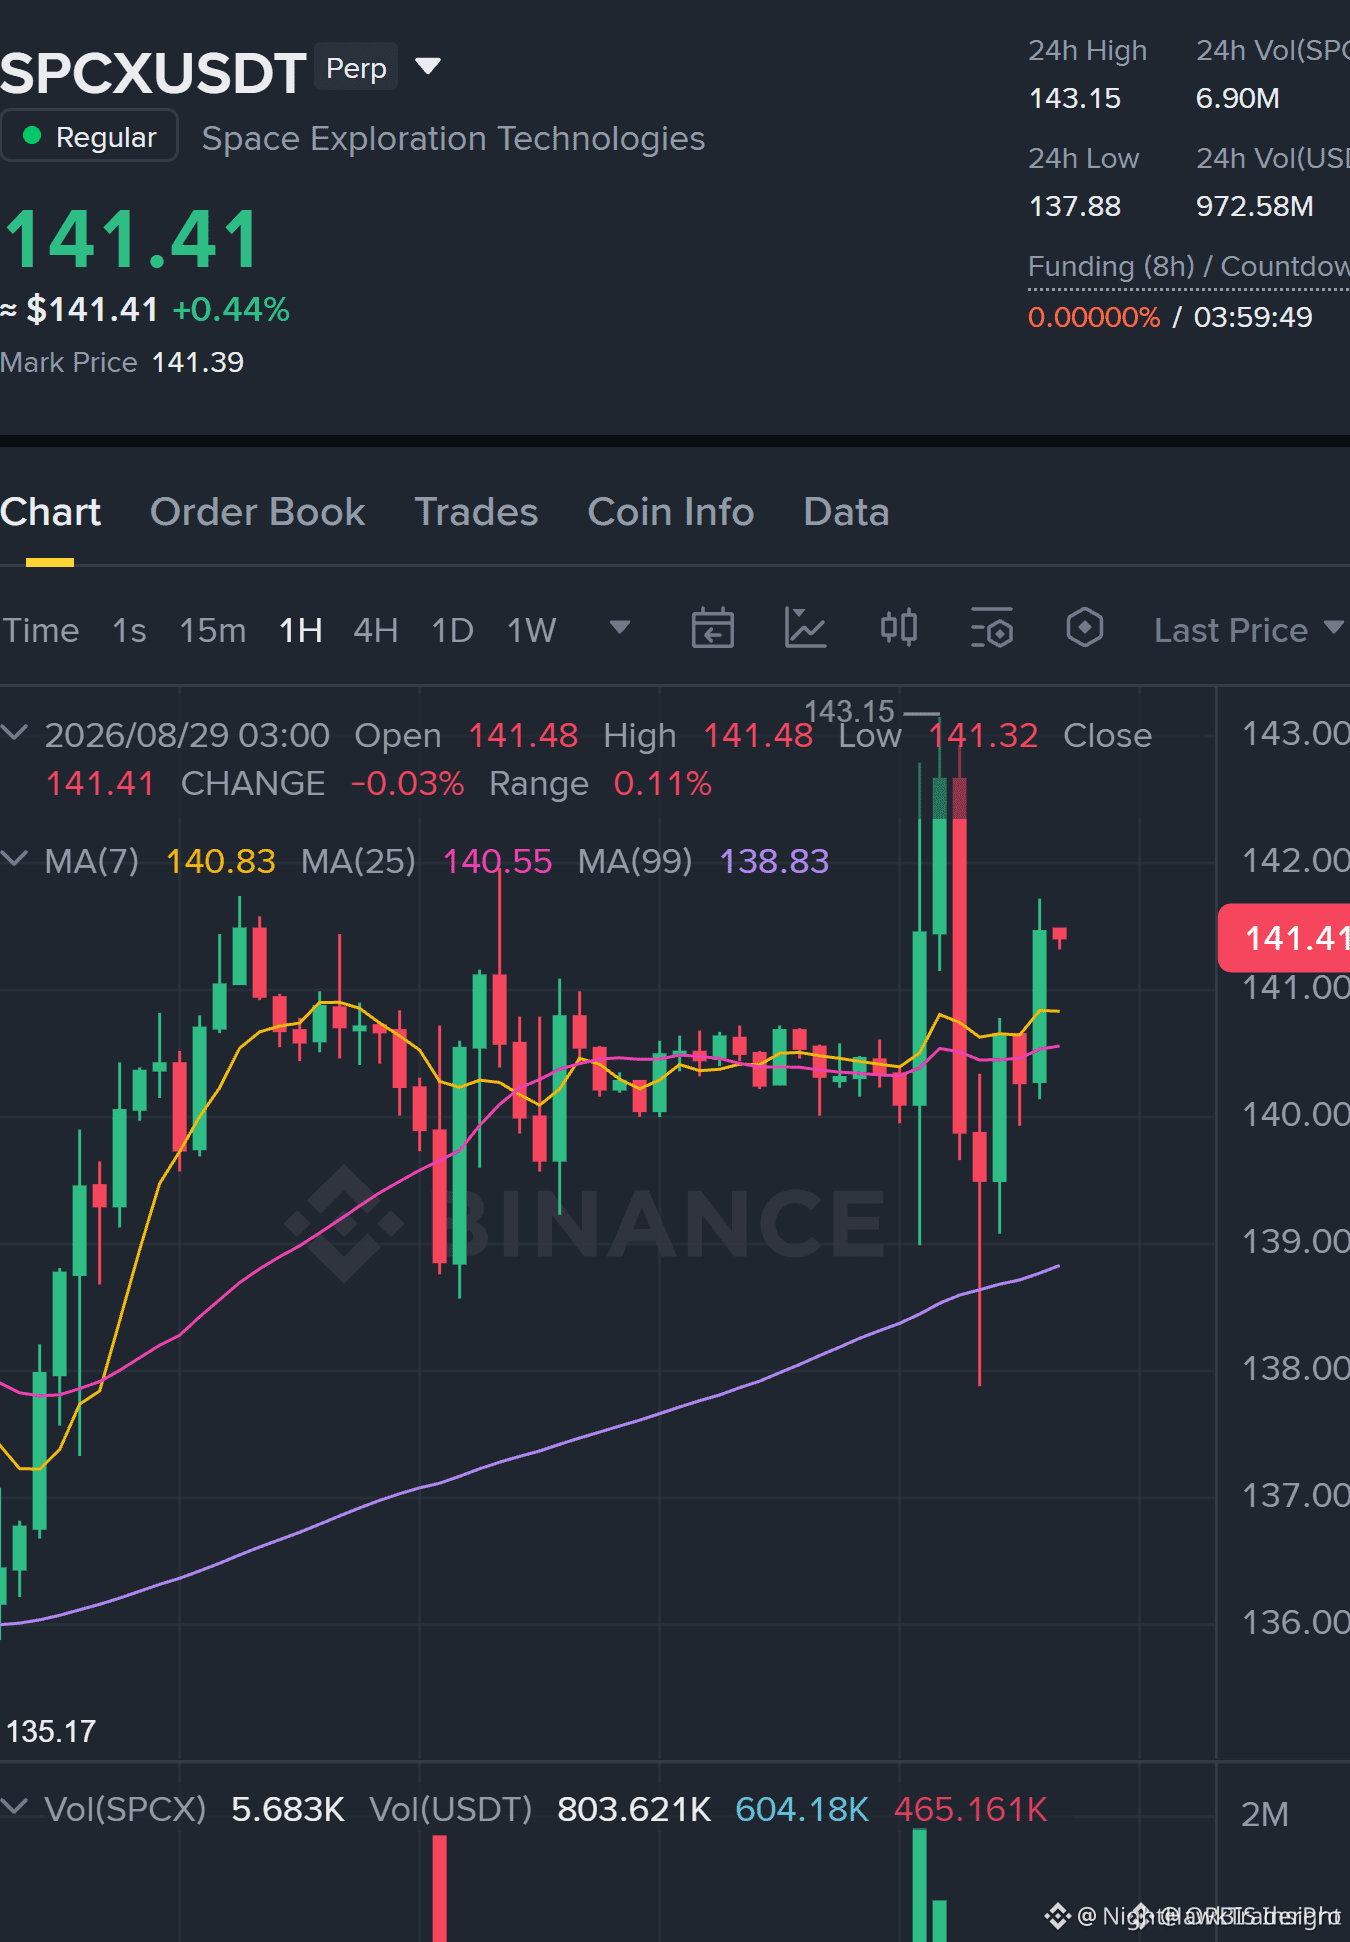Click the Funding (8h) / Countdown label

pyautogui.click(x=1189, y=266)
